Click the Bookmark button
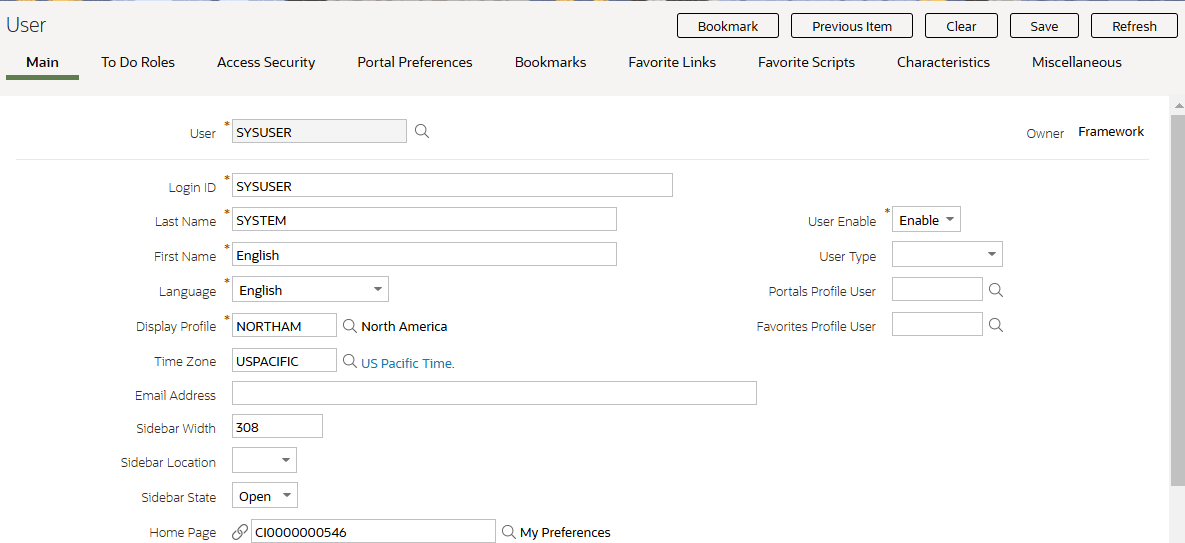Viewport: 1185px width, 543px height. [728, 26]
